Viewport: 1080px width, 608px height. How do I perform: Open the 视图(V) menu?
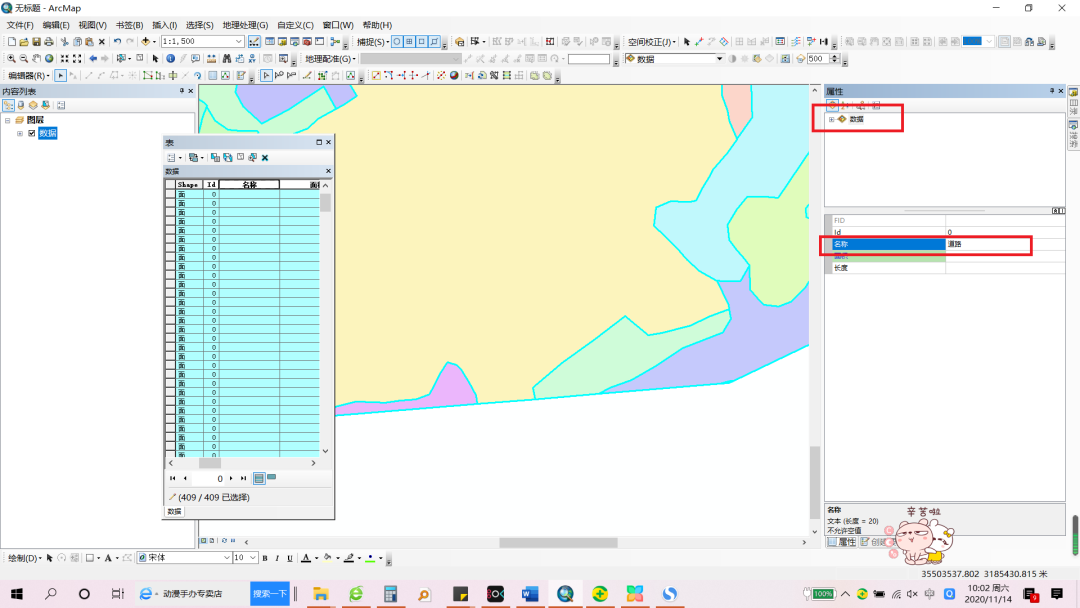coord(92,25)
